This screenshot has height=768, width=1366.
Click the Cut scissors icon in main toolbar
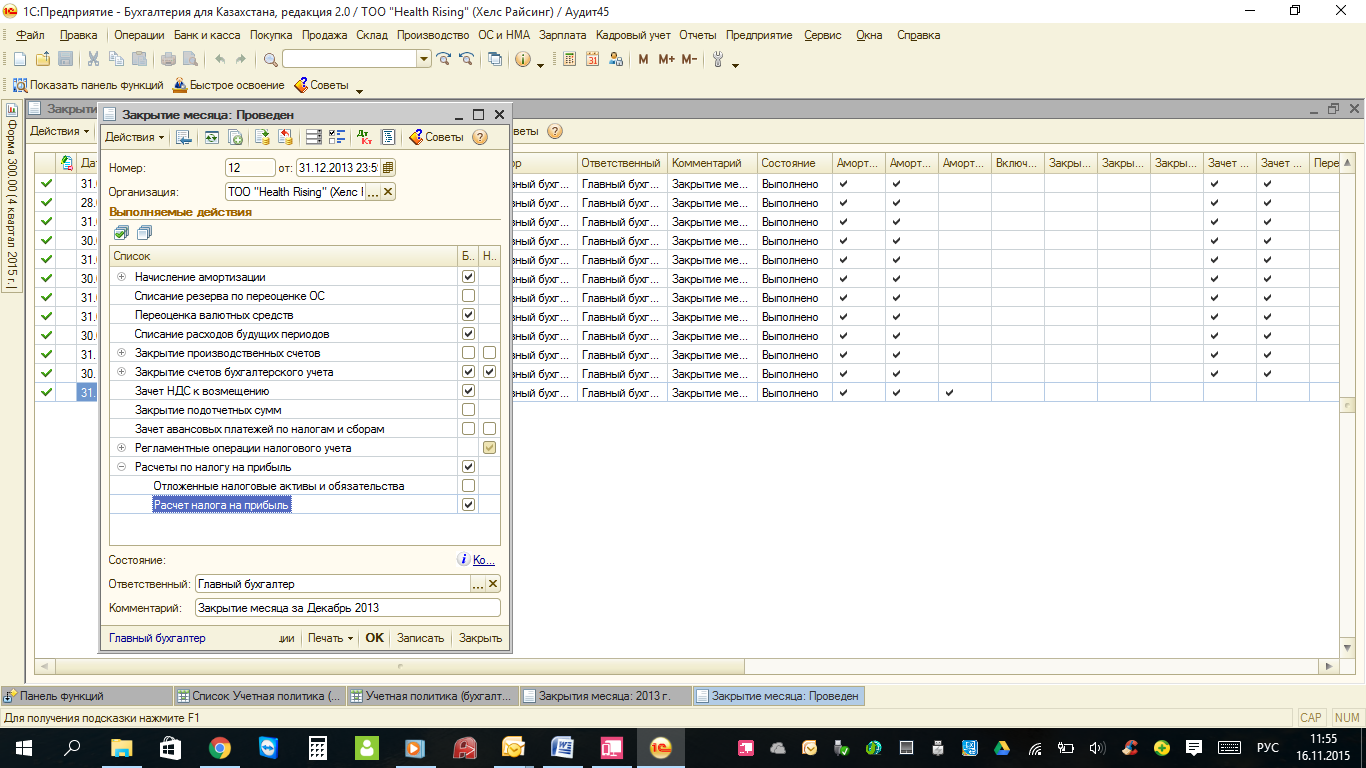(x=94, y=59)
